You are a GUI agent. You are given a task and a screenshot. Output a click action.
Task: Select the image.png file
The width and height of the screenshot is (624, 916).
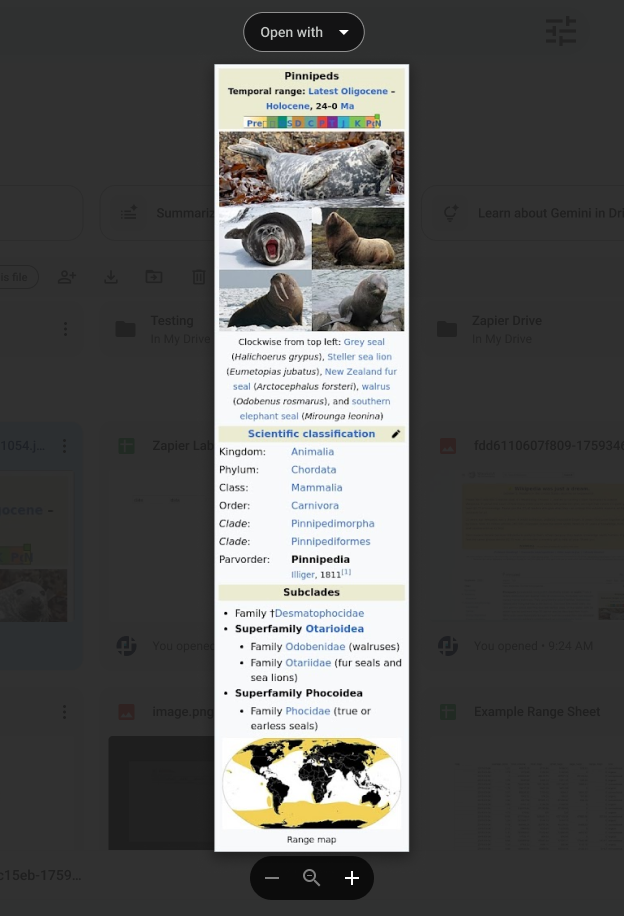pyautogui.click(x=183, y=712)
